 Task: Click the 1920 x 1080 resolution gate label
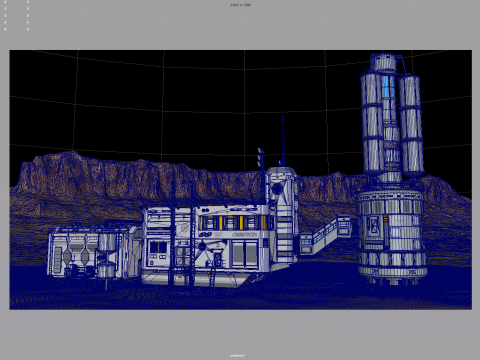click(x=241, y=5)
